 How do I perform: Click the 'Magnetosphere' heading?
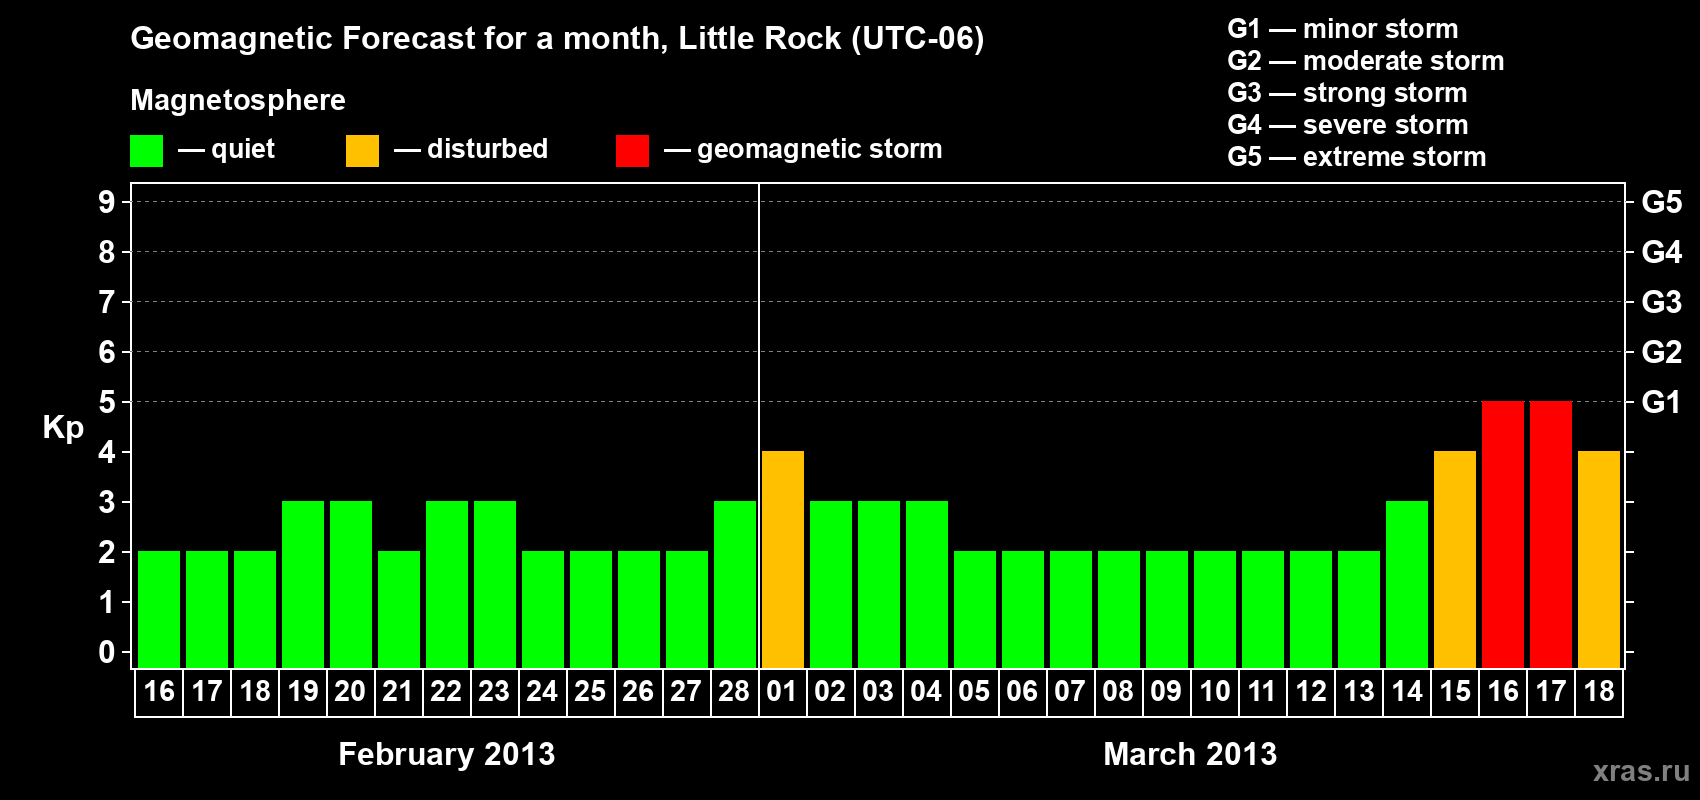click(x=238, y=100)
